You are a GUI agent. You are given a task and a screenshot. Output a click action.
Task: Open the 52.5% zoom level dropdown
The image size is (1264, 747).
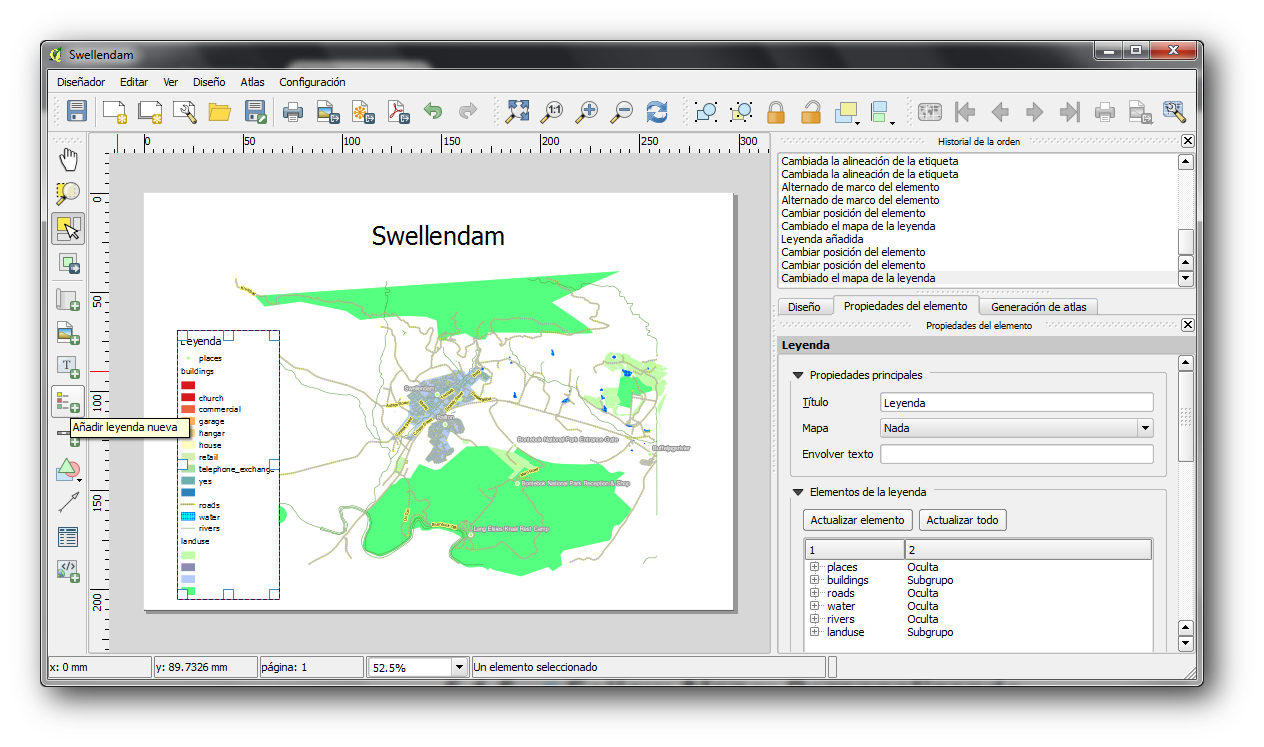point(460,667)
